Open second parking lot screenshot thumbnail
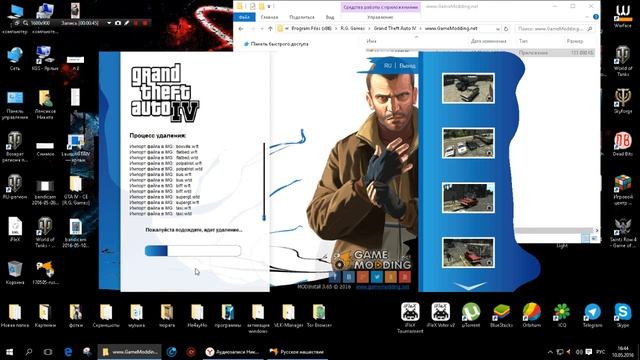Screen dimensions: 640x360 pyautogui.click(x=468, y=143)
